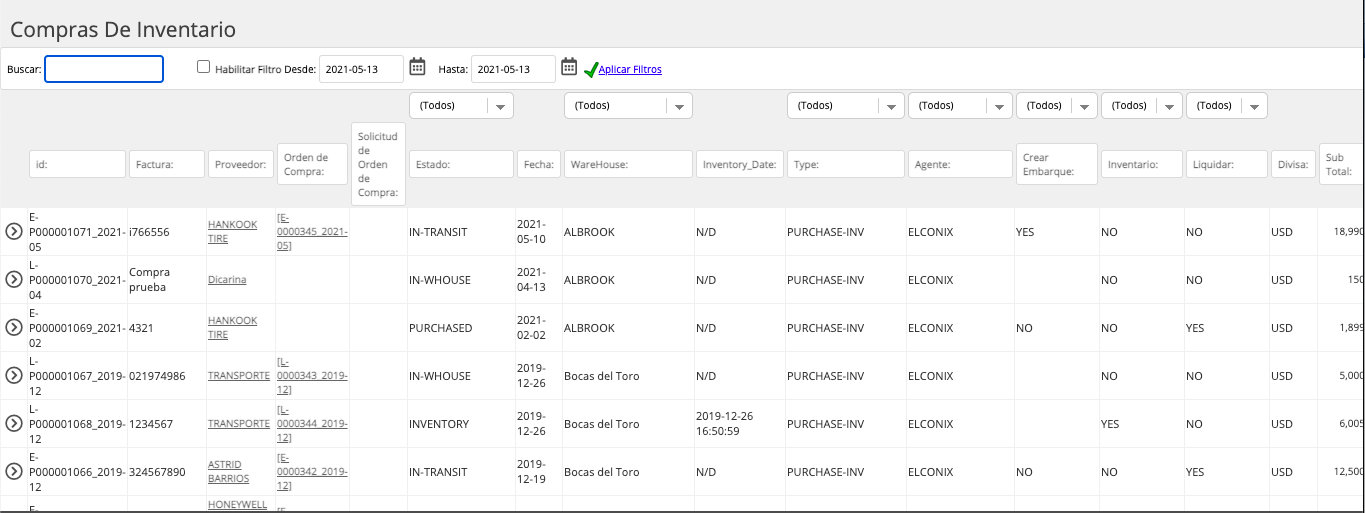Click the Desde date input field
This screenshot has width=1365, height=513.
tap(361, 69)
